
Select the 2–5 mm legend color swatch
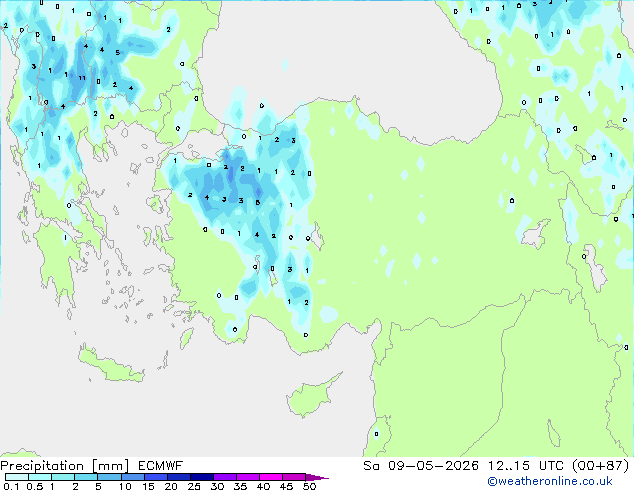point(86,477)
